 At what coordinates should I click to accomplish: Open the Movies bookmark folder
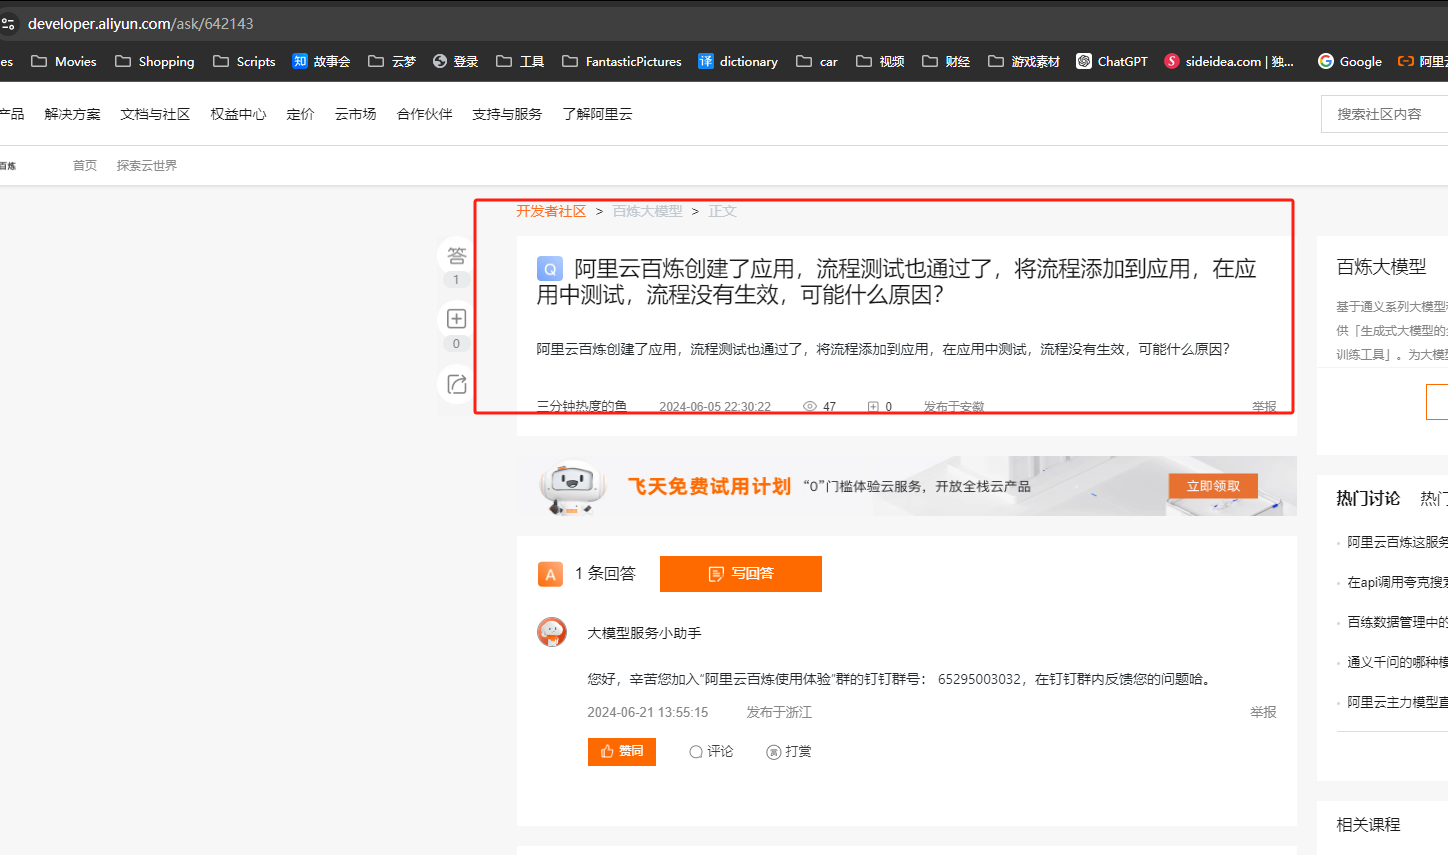click(64, 61)
